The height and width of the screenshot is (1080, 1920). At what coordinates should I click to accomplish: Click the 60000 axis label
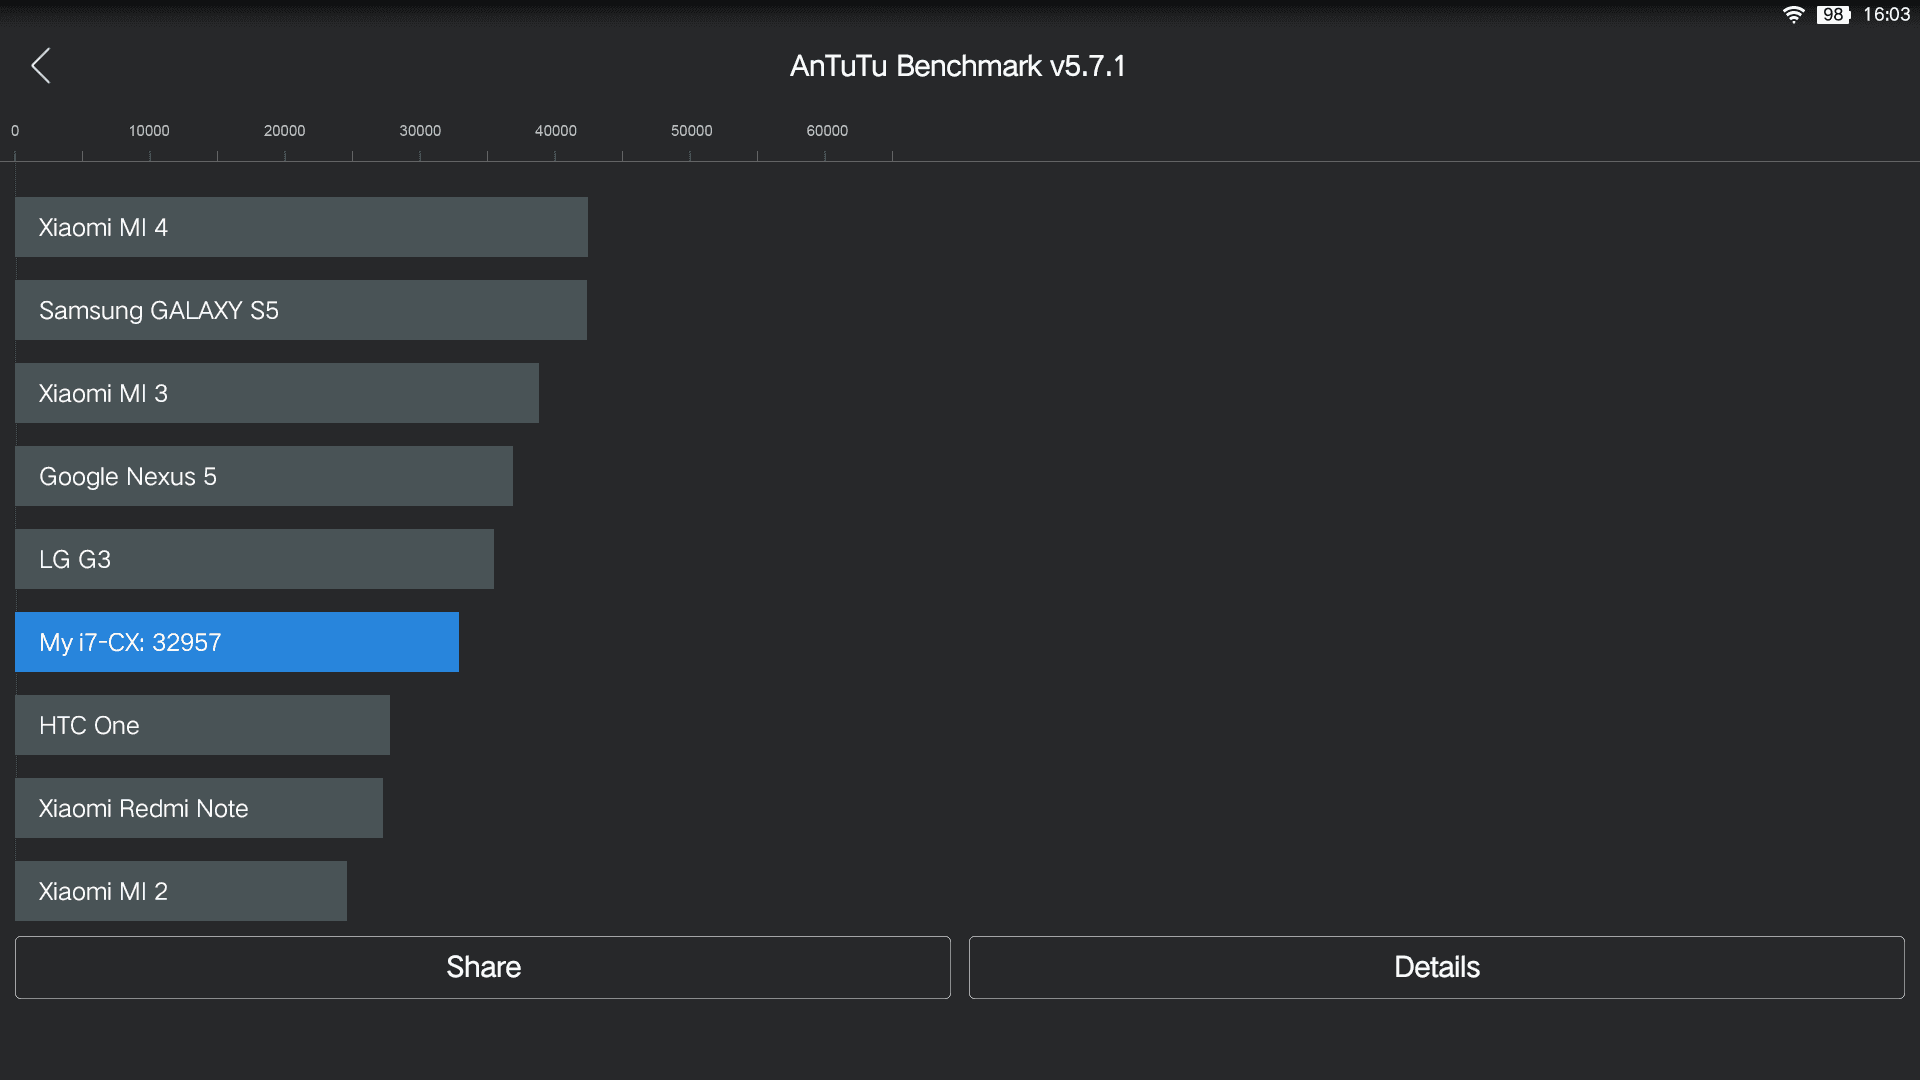(827, 131)
